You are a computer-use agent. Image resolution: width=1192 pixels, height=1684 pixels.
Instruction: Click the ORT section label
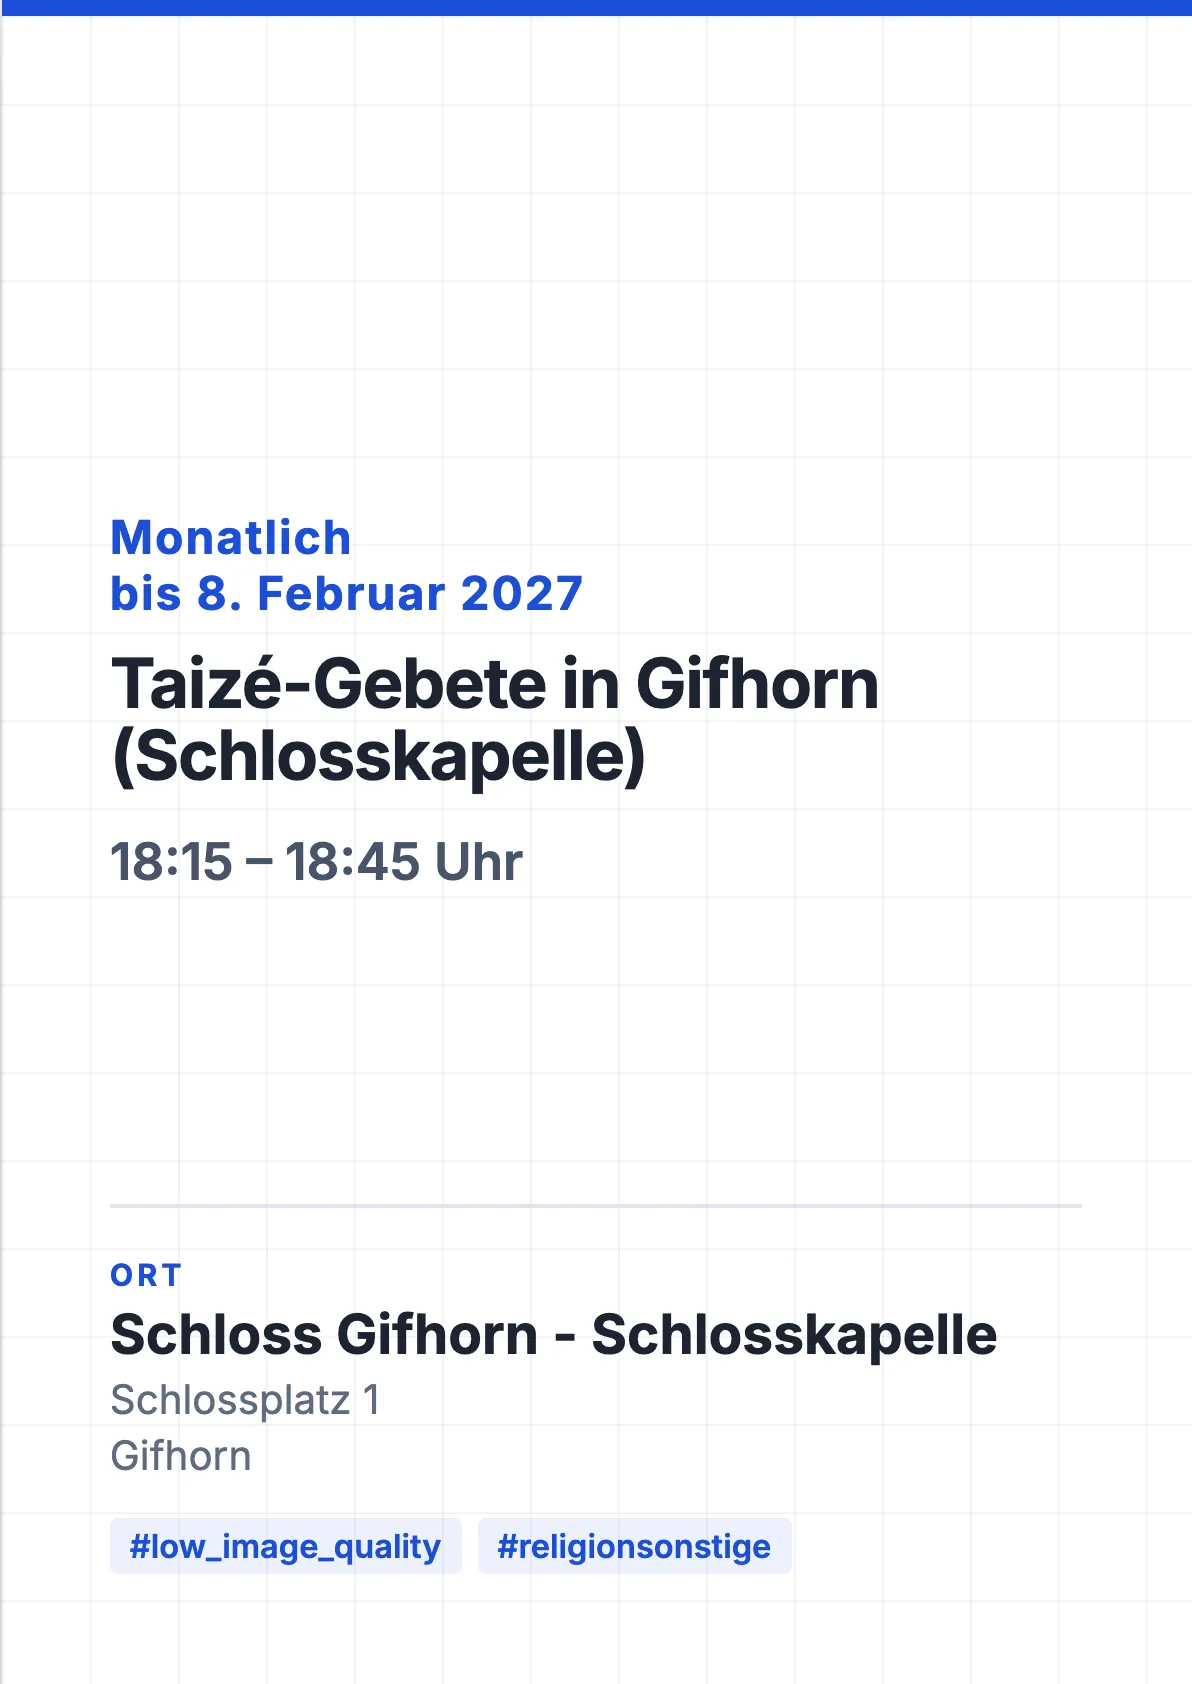click(x=147, y=1276)
